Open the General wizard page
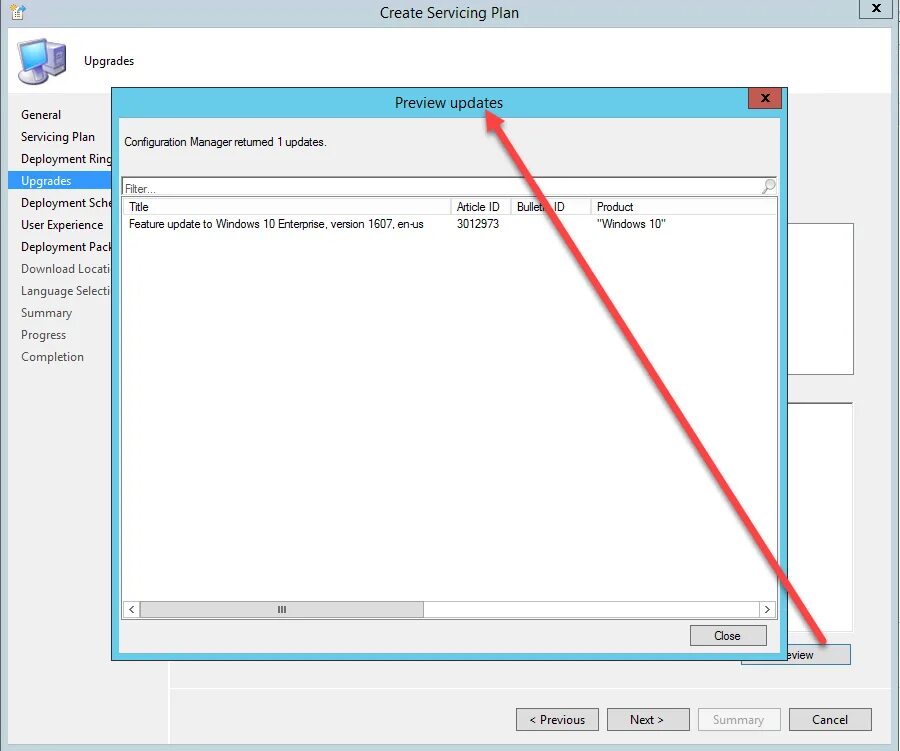This screenshot has height=751, width=900. (41, 115)
